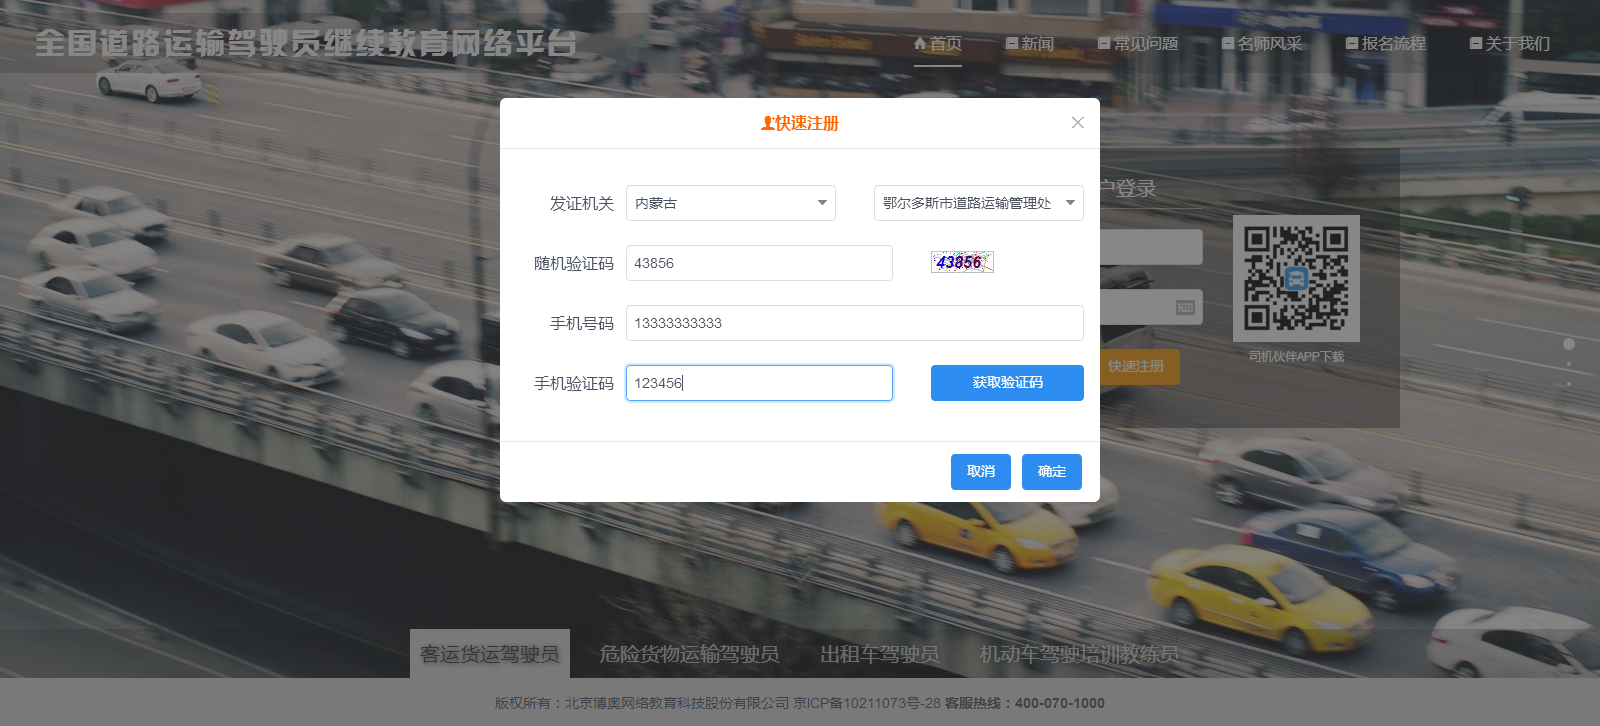Click the 取消 button
The width and height of the screenshot is (1600, 726).
pos(981,472)
